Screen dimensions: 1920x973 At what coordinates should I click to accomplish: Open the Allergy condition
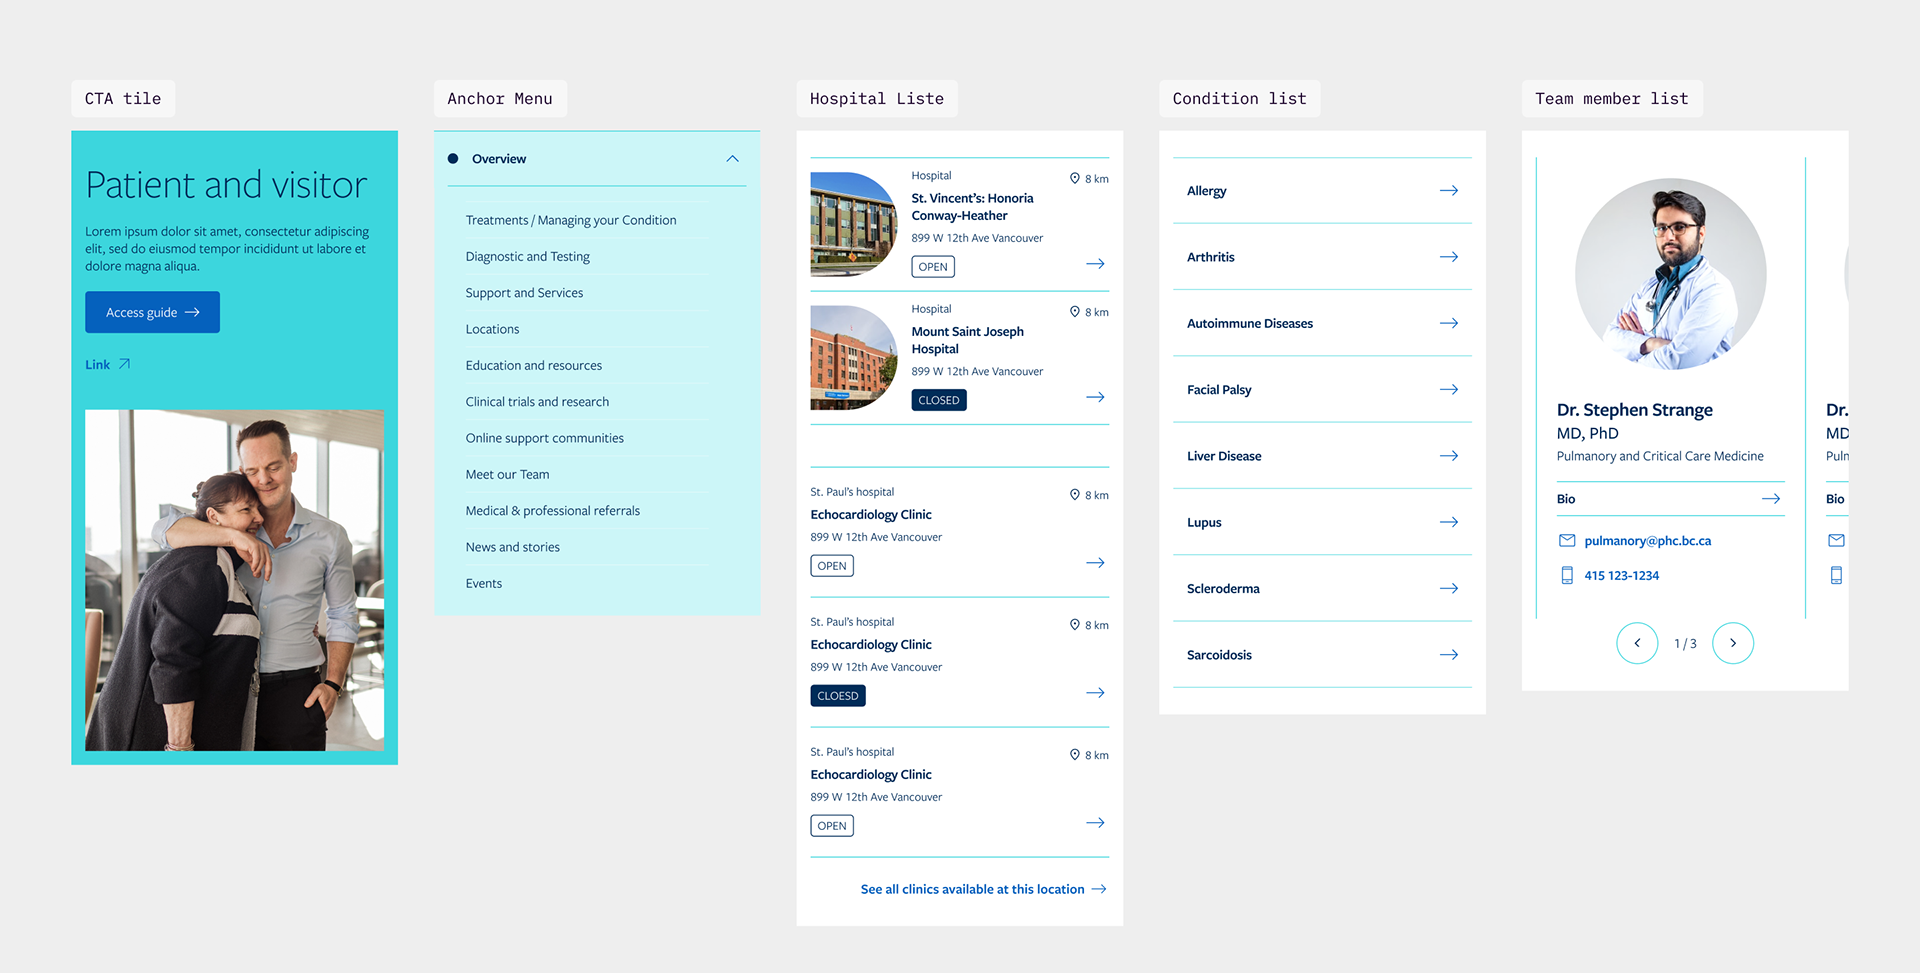coord(1322,190)
